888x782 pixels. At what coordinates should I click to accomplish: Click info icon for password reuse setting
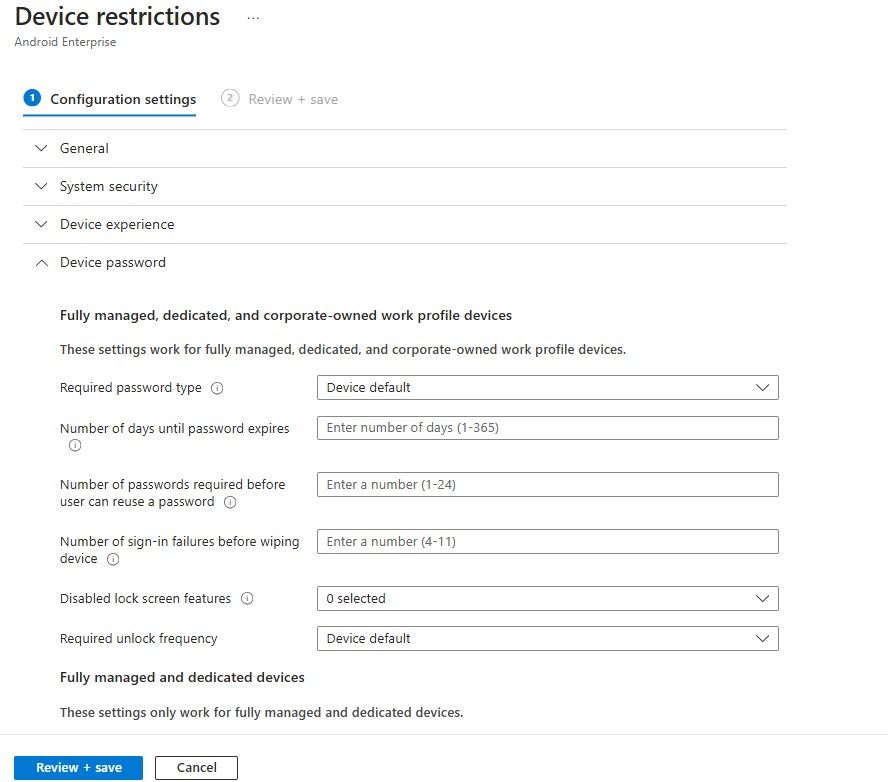230,502
